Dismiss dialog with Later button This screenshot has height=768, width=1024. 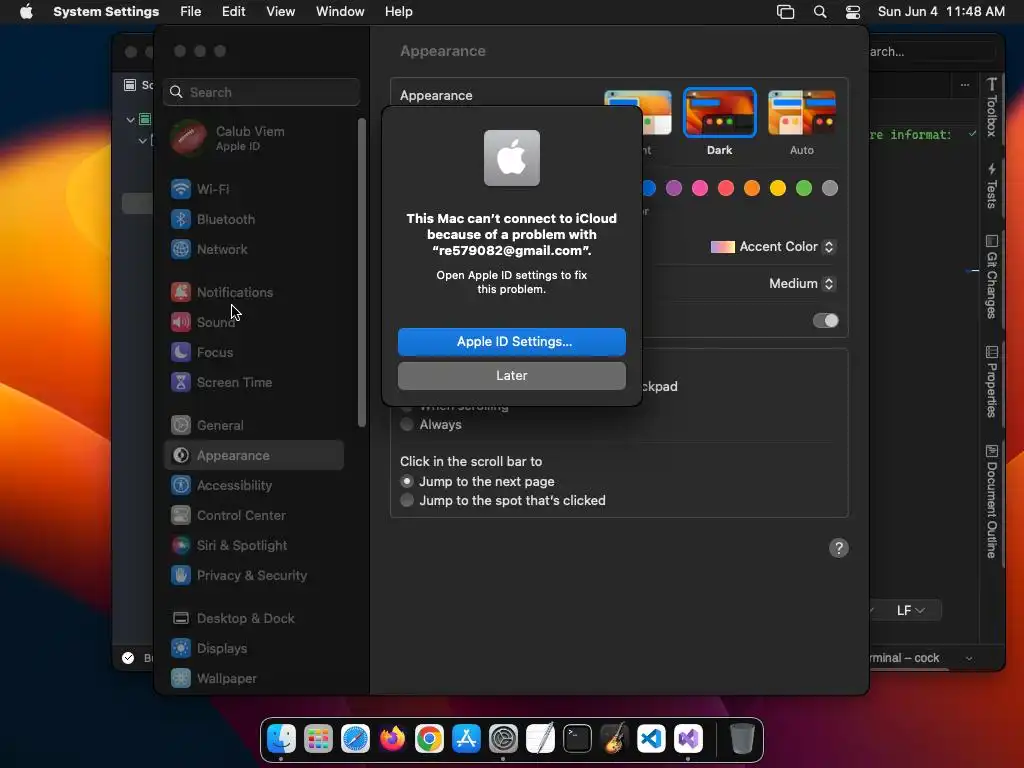(512, 376)
